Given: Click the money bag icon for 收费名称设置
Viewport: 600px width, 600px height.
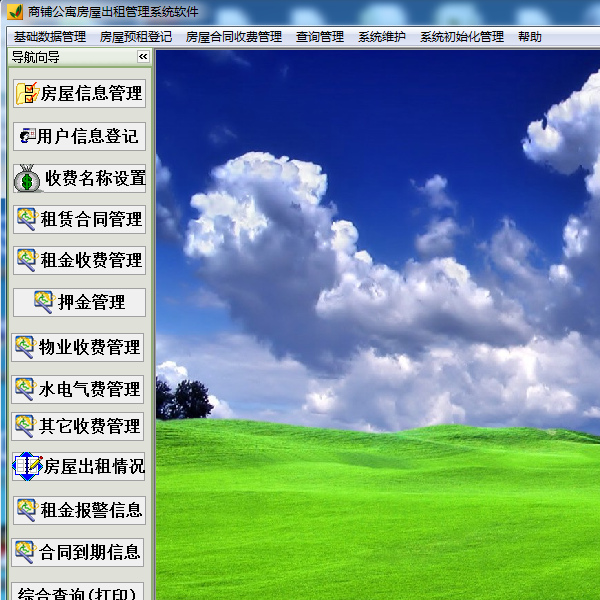Looking at the screenshot, I should (x=27, y=178).
